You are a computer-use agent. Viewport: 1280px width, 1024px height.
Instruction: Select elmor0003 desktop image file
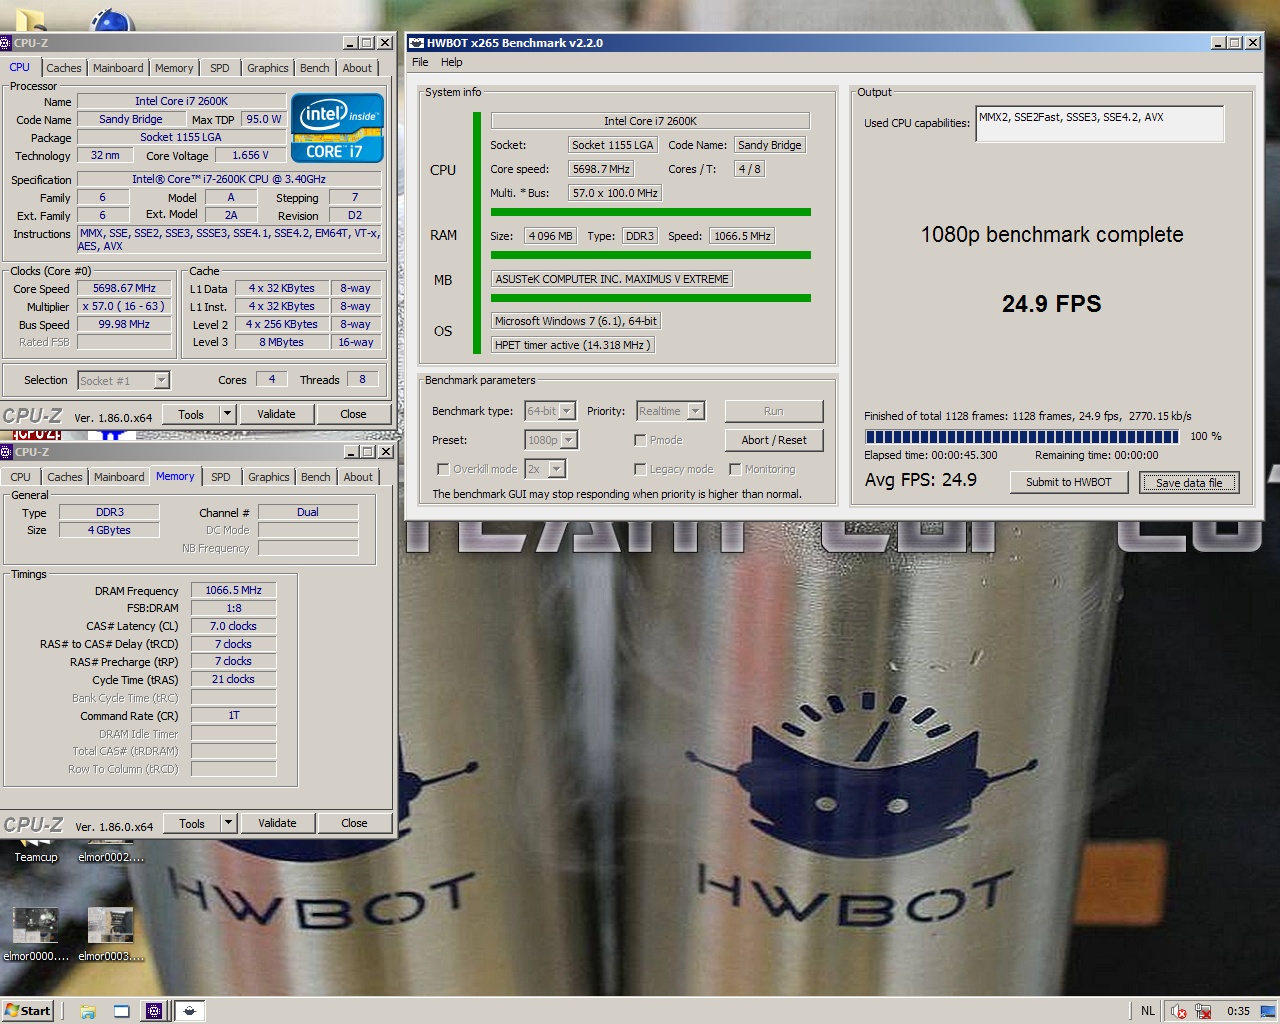(x=111, y=934)
